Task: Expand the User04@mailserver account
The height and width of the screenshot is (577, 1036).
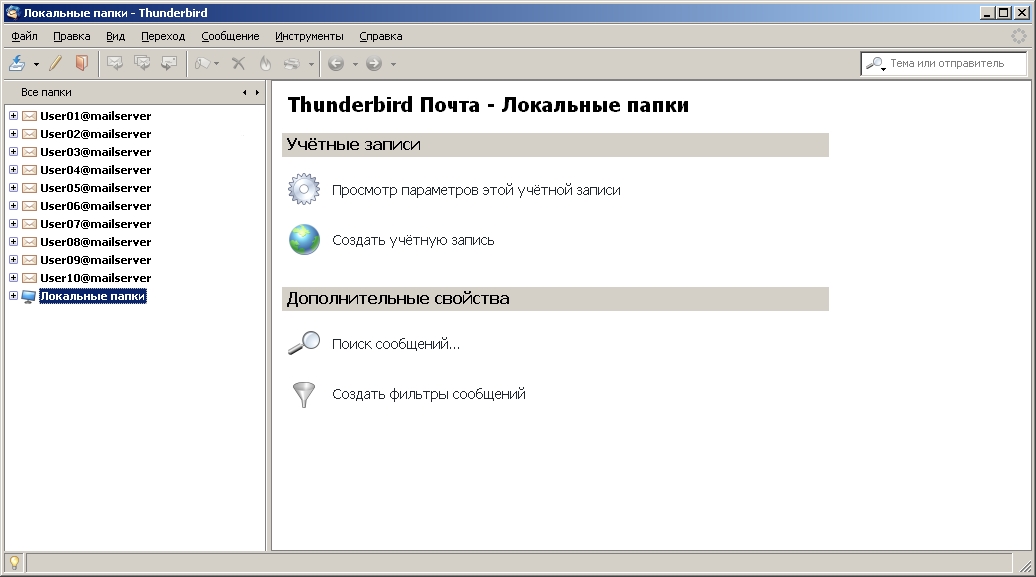Action: pyautogui.click(x=13, y=170)
